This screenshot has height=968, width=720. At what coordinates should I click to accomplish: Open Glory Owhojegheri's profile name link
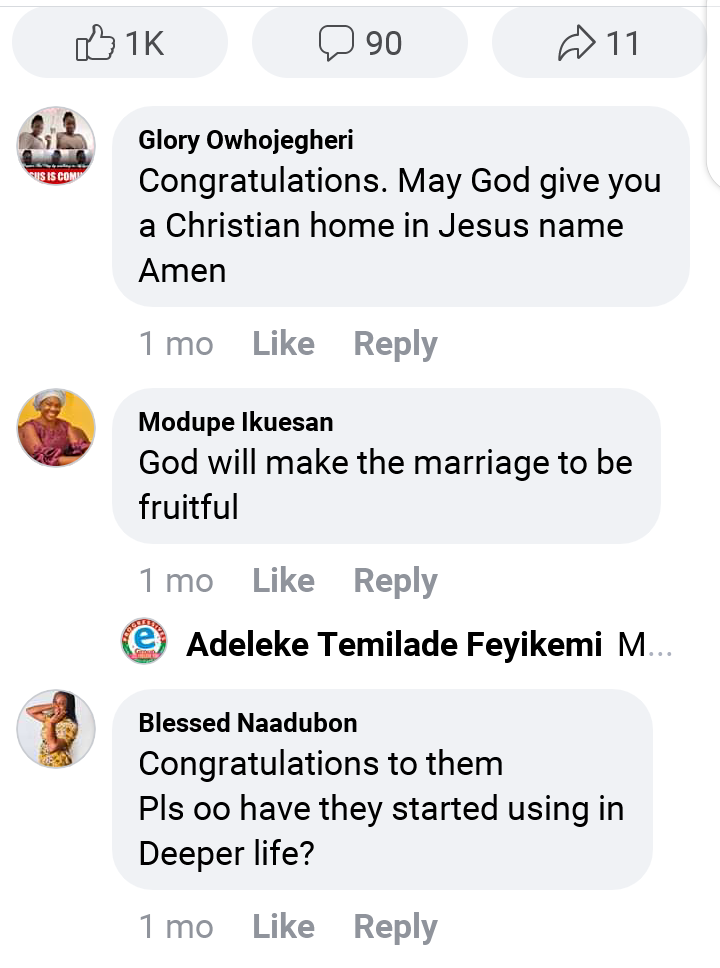pos(245,140)
